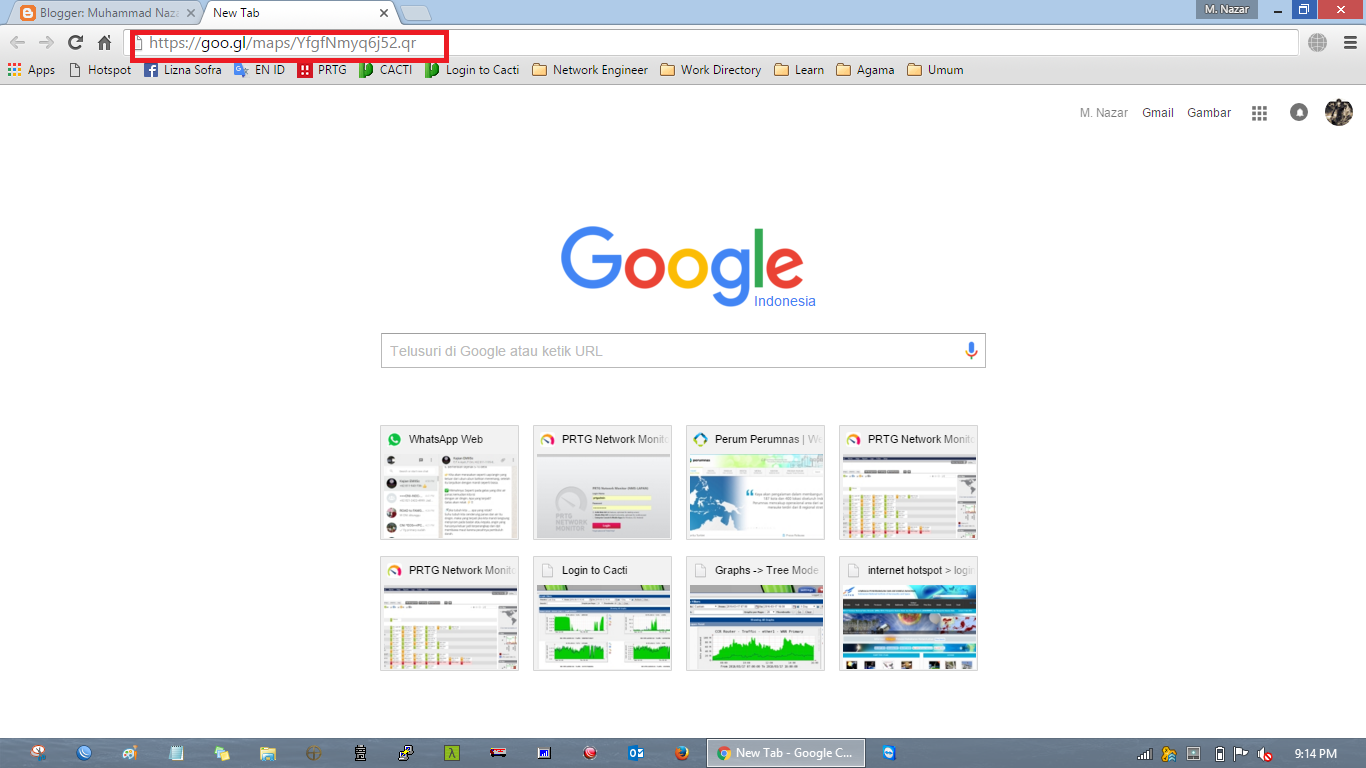1366x768 pixels.
Task: Expand the Learn bookmark folder
Action: point(799,70)
